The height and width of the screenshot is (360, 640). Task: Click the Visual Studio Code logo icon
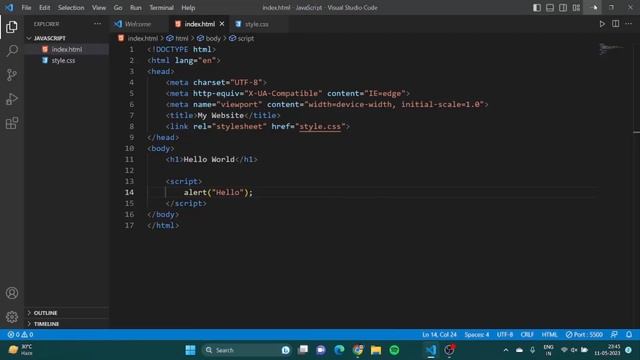[9, 8]
